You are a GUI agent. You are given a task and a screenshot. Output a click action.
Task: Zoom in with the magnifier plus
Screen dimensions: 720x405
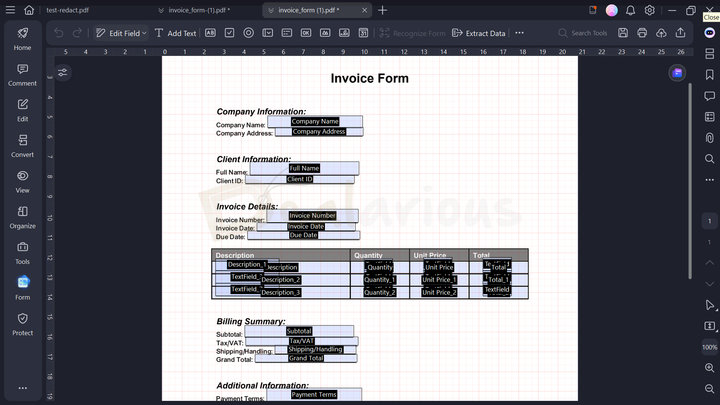pos(709,368)
